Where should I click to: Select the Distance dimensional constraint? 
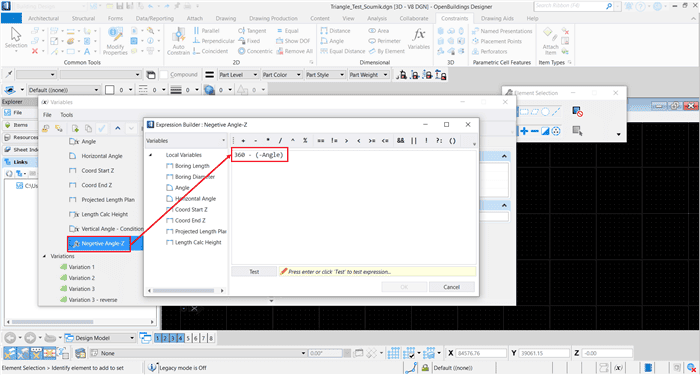click(x=335, y=31)
